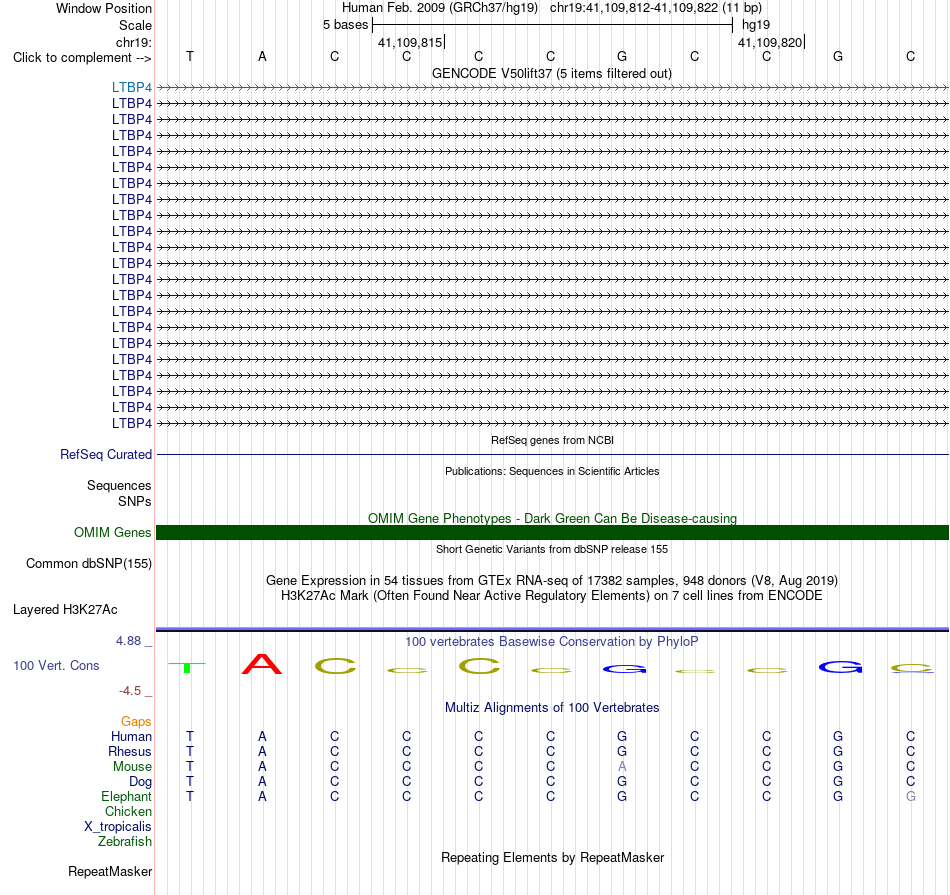Image resolution: width=950 pixels, height=895 pixels.
Task: Open the 'GENCODE V50lift37' track title
Action: [x=552, y=74]
